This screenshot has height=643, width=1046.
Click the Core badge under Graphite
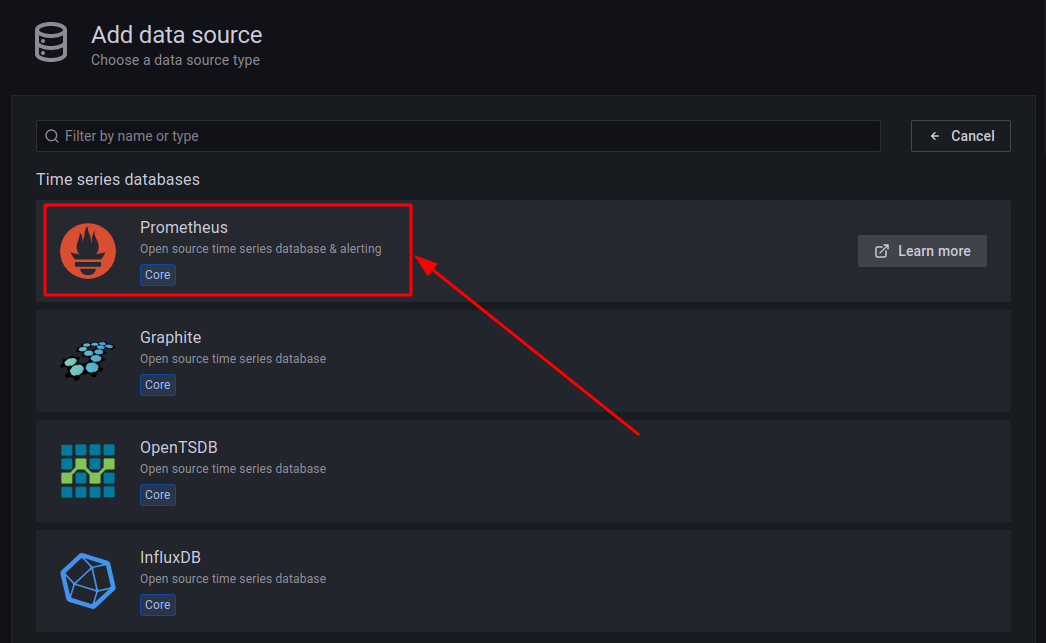pyautogui.click(x=157, y=384)
